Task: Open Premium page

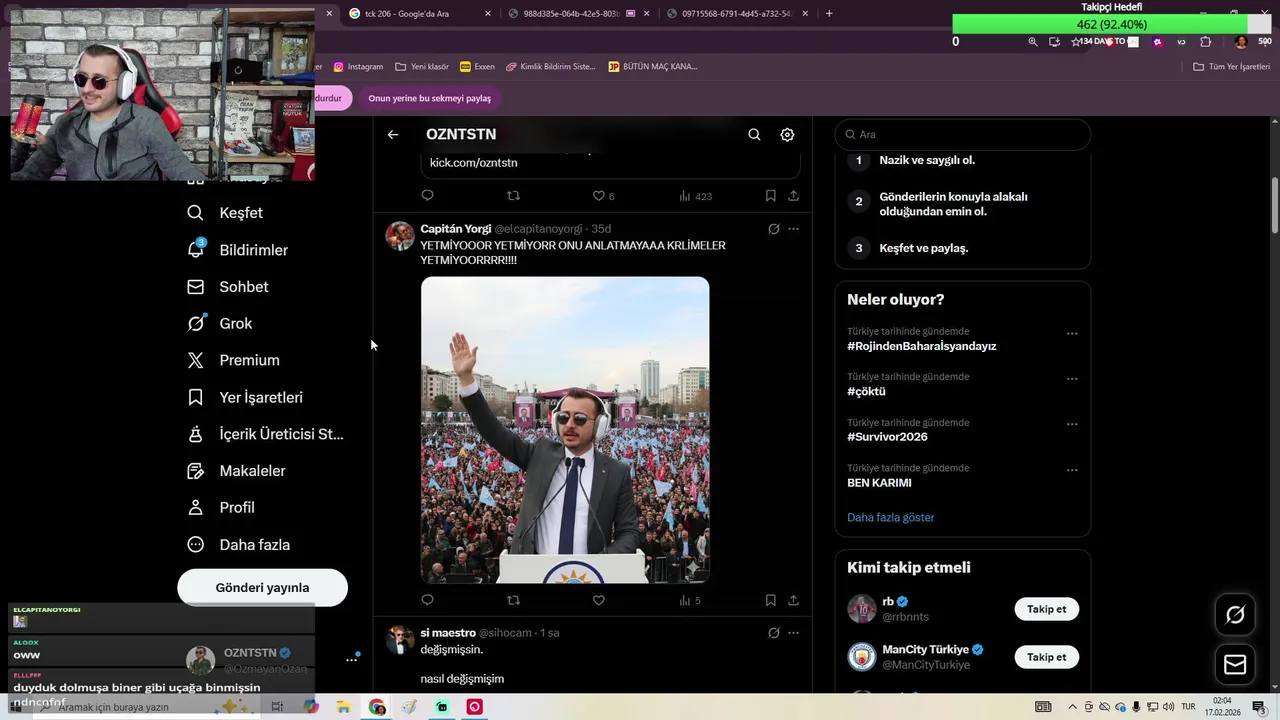Action: click(x=234, y=360)
